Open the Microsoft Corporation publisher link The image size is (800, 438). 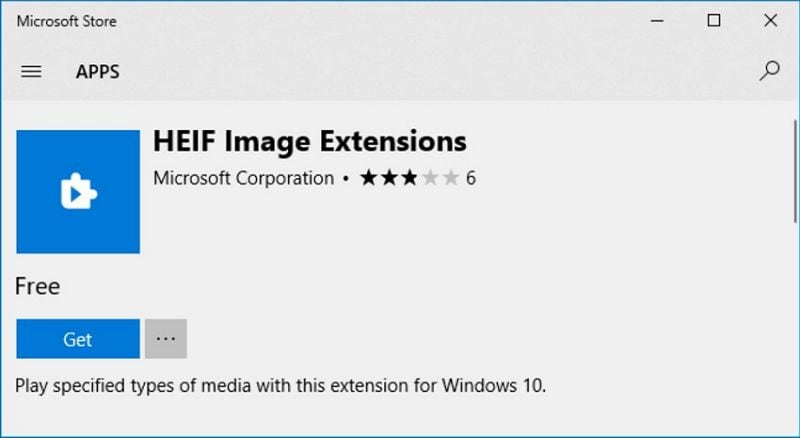243,179
